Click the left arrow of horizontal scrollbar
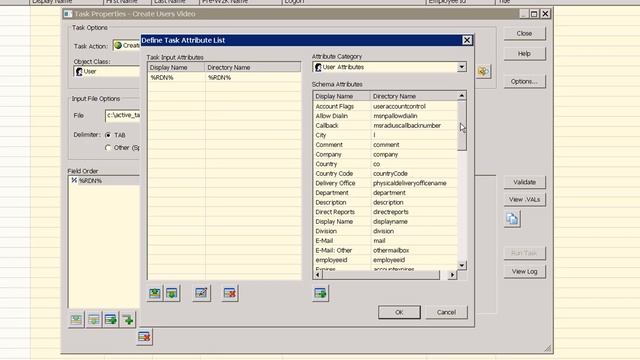 coord(318,275)
